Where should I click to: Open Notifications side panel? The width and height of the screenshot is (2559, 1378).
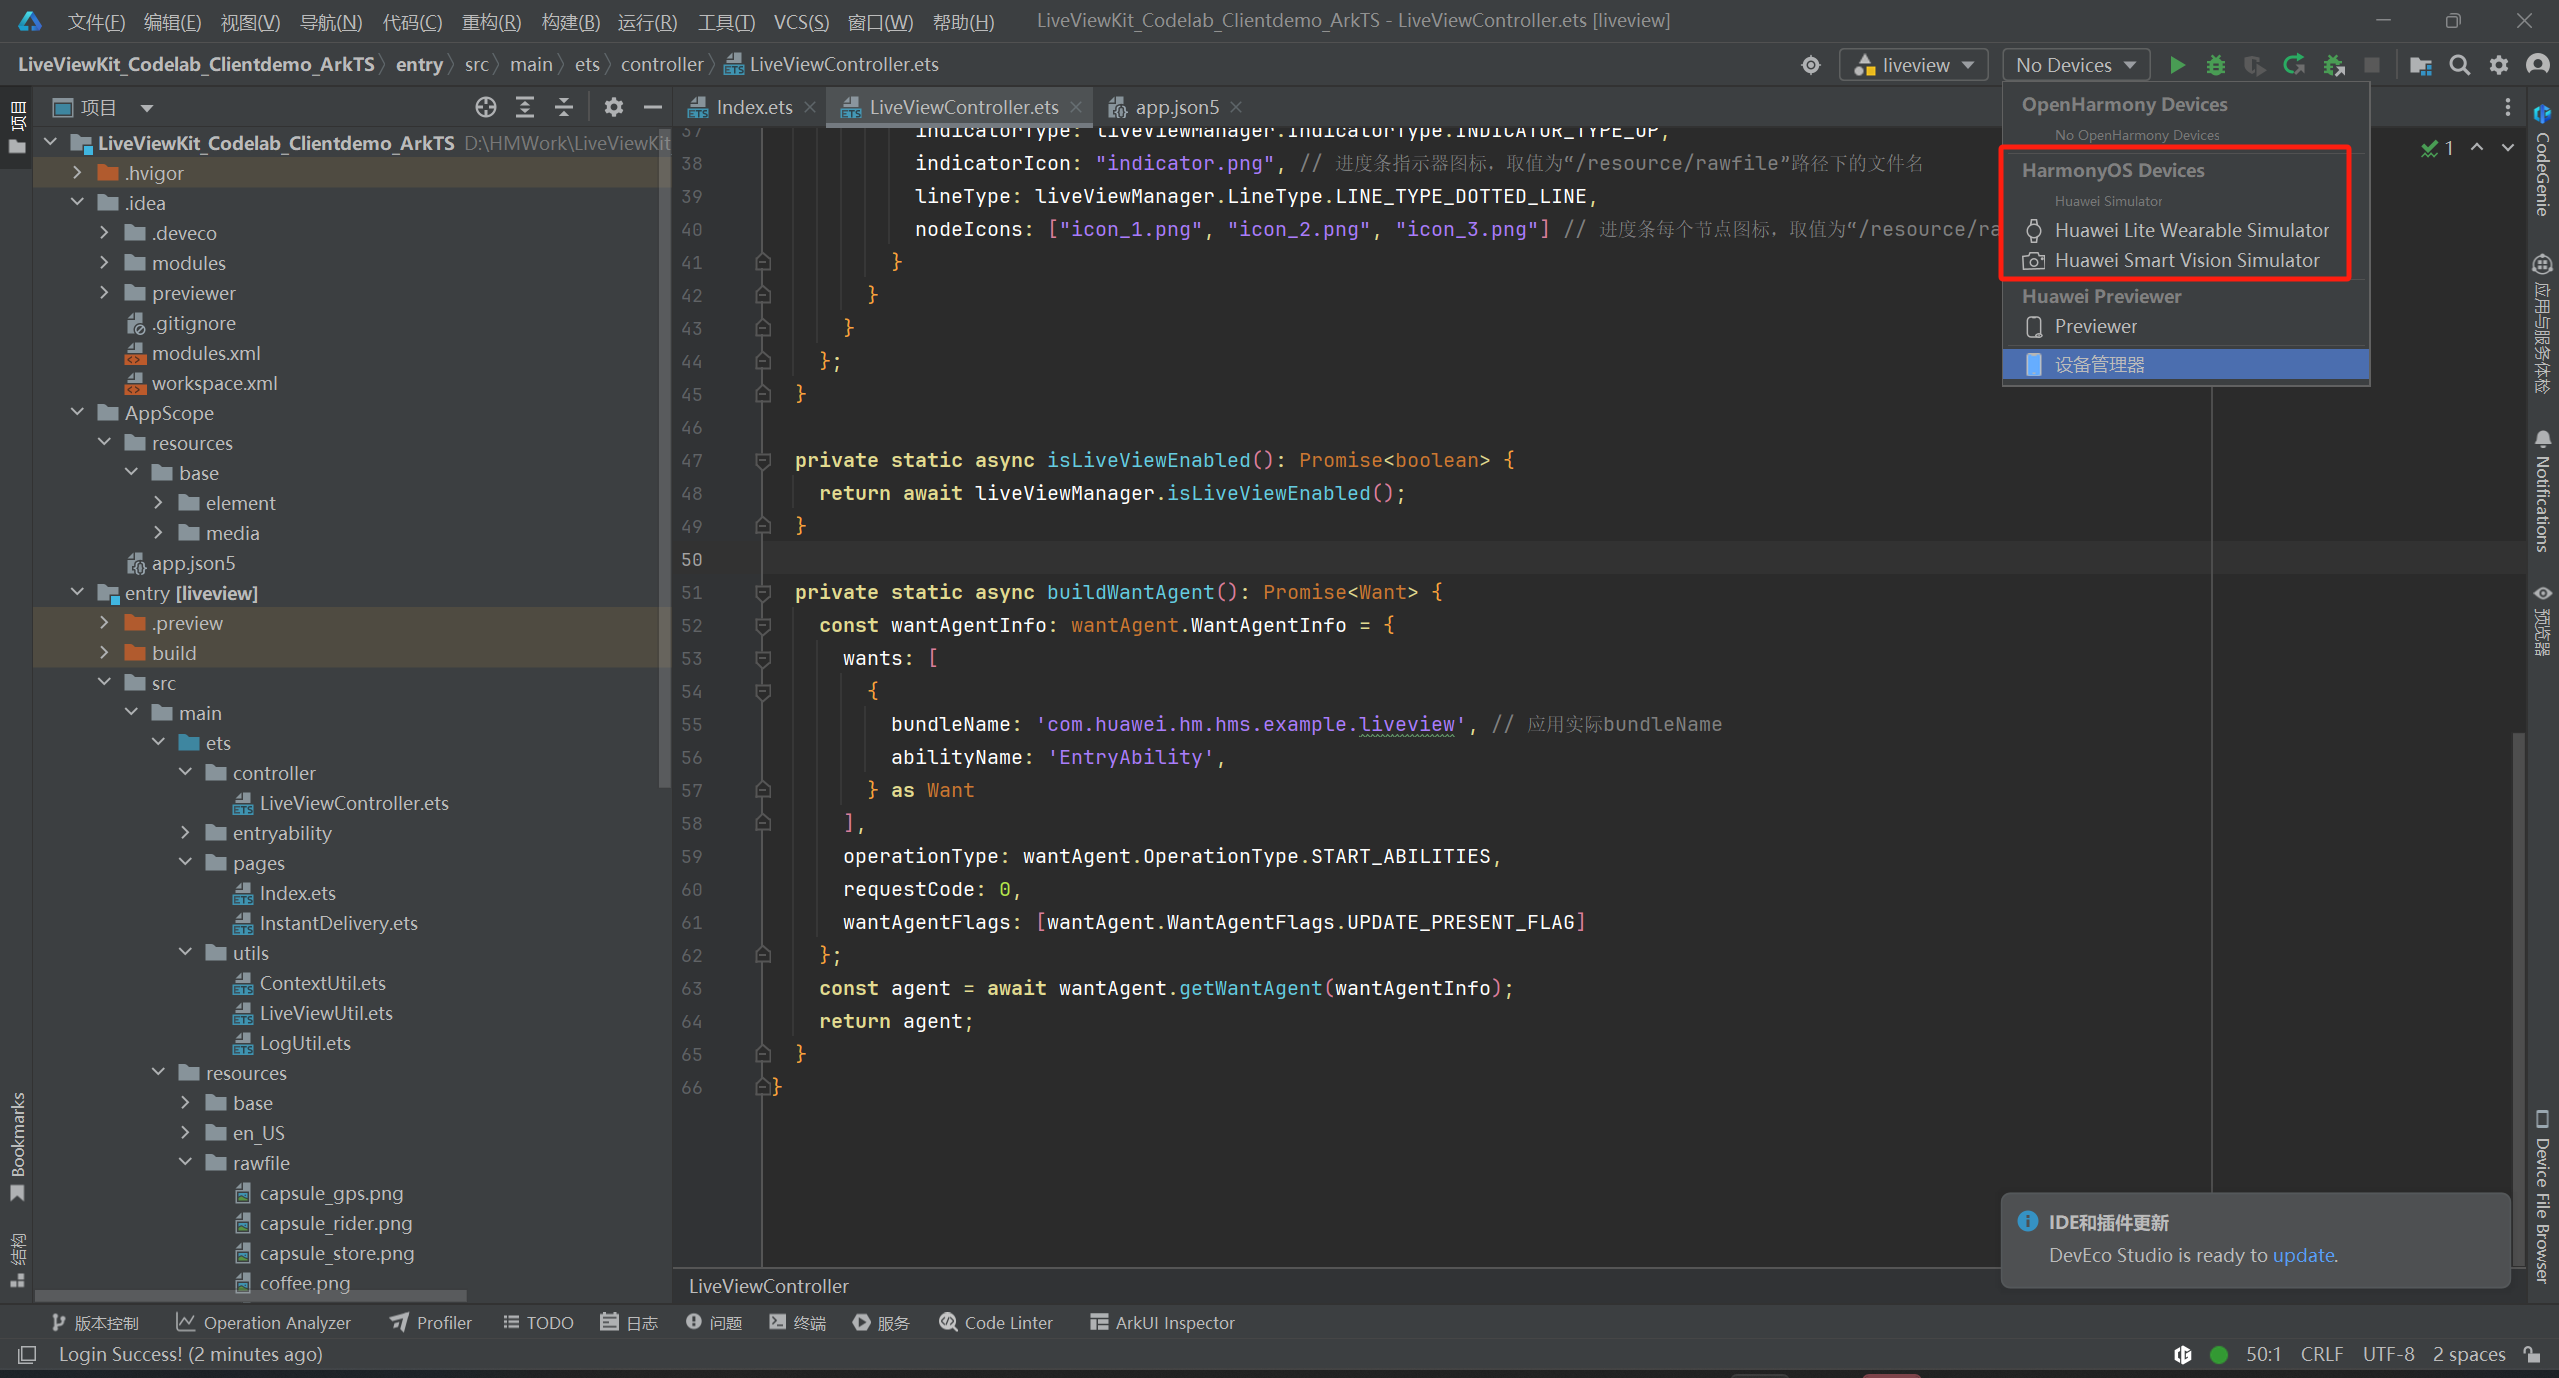tap(2541, 490)
